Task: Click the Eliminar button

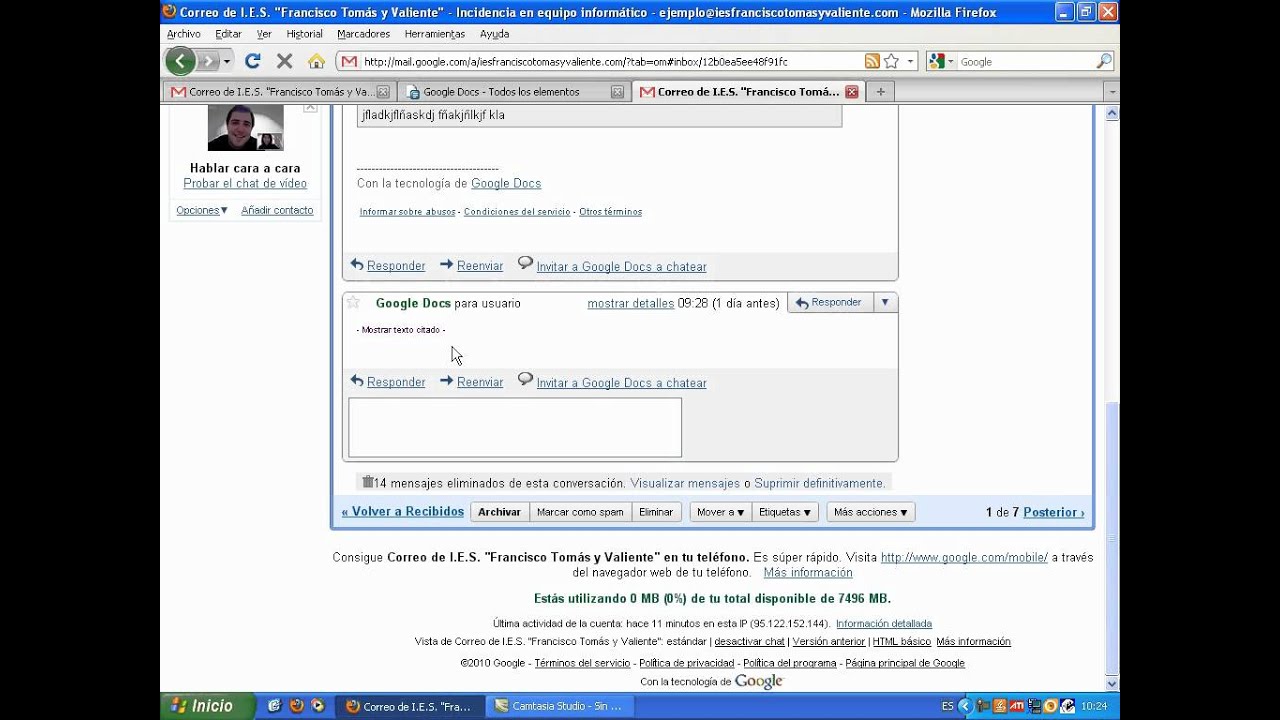Action: coord(656,512)
